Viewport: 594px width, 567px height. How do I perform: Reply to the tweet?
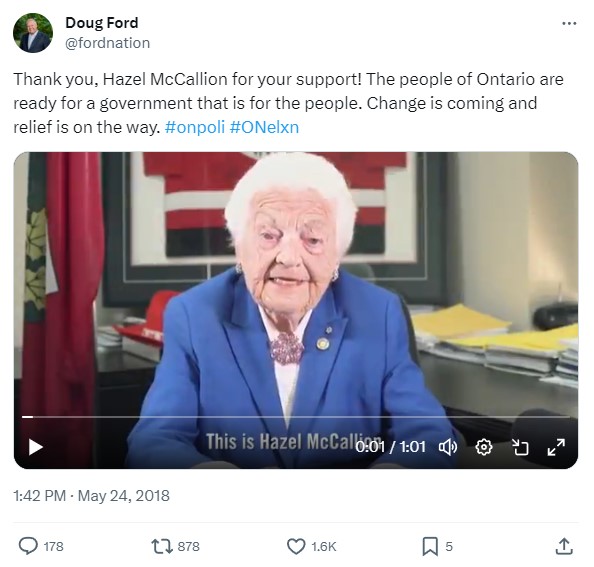(x=28, y=546)
